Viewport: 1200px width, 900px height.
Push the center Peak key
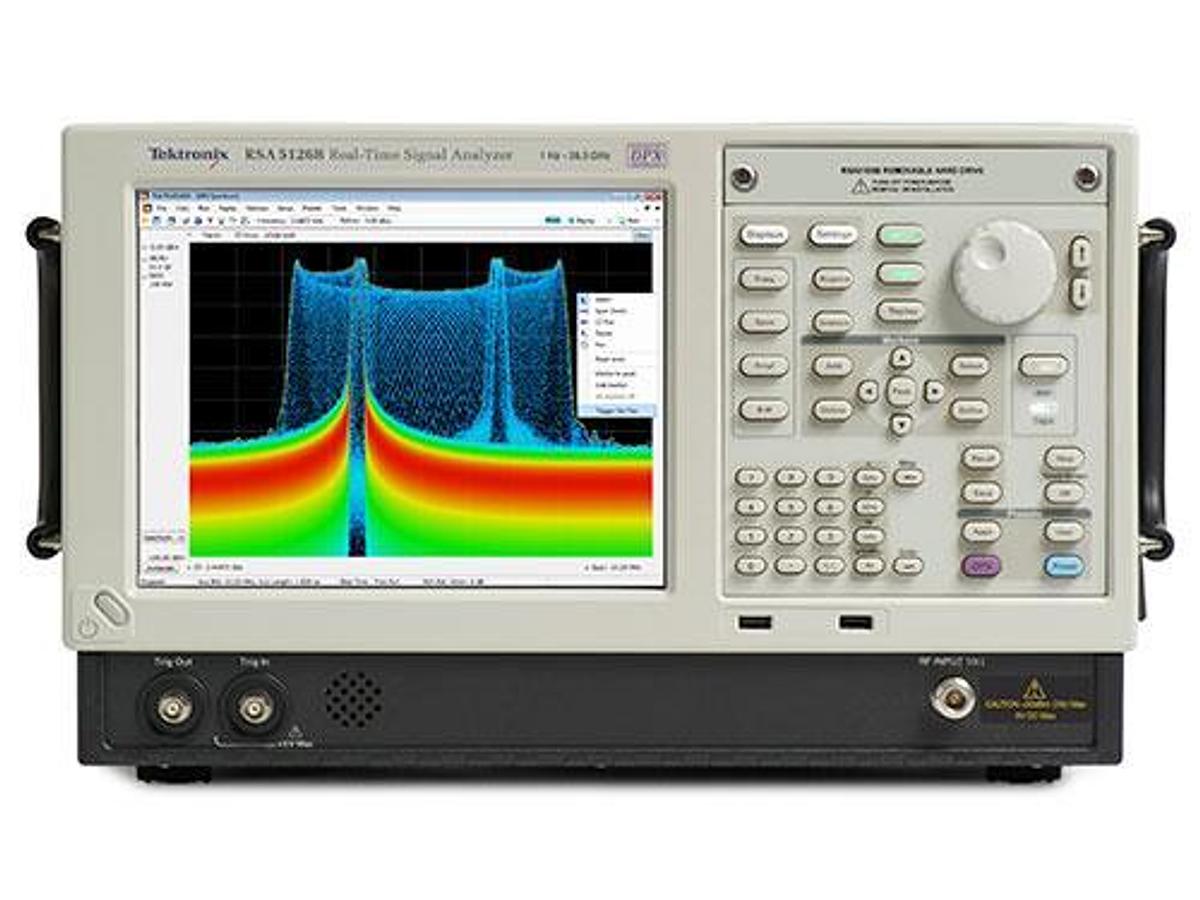pyautogui.click(x=901, y=390)
